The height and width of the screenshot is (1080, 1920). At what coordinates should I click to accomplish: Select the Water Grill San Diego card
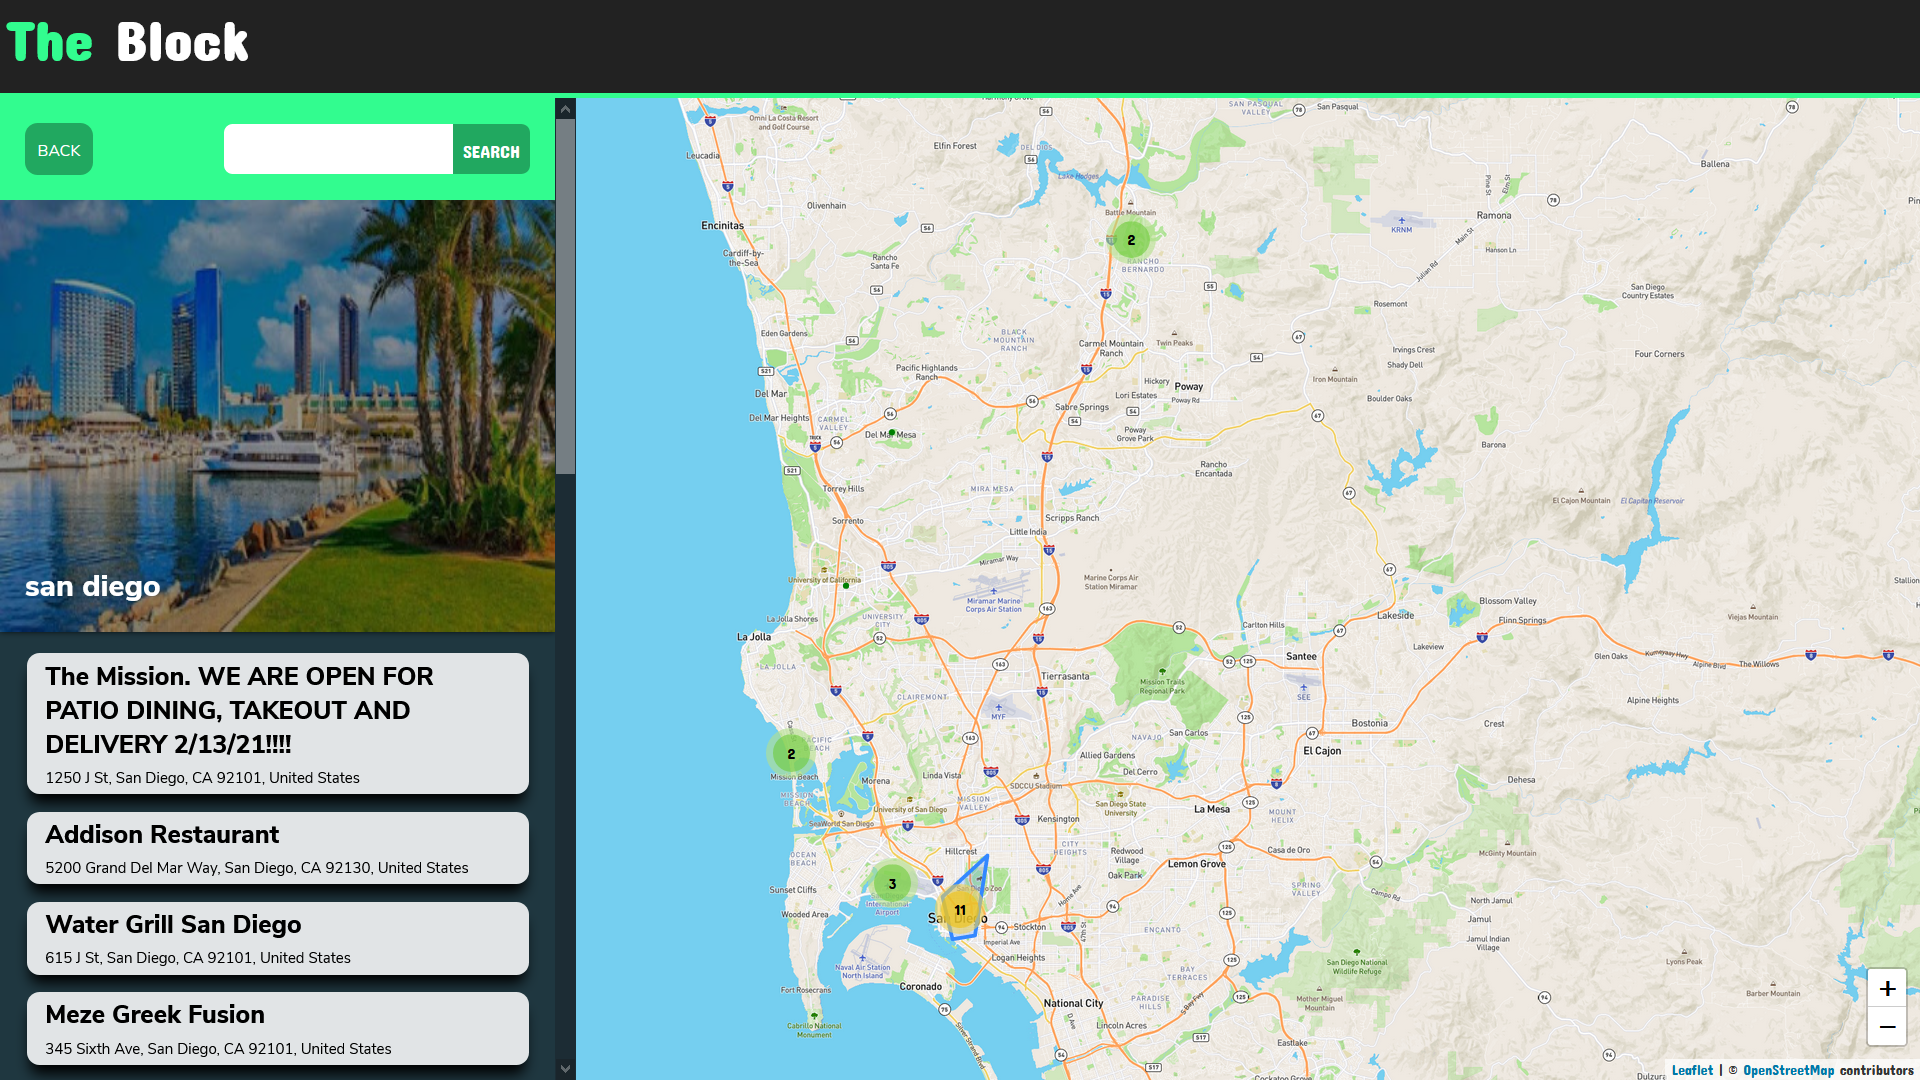point(278,938)
